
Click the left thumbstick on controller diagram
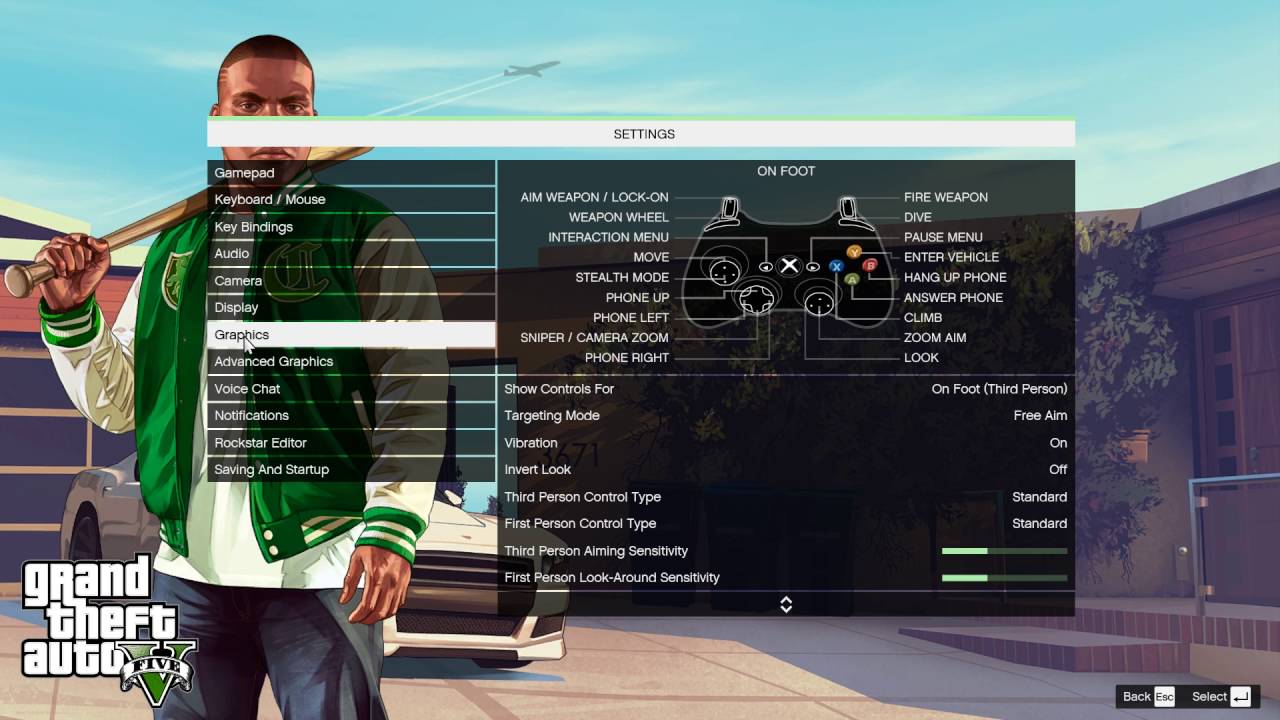(724, 270)
